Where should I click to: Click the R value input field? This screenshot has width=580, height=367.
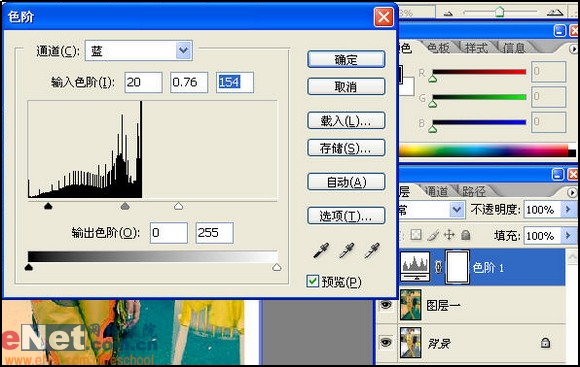549,71
